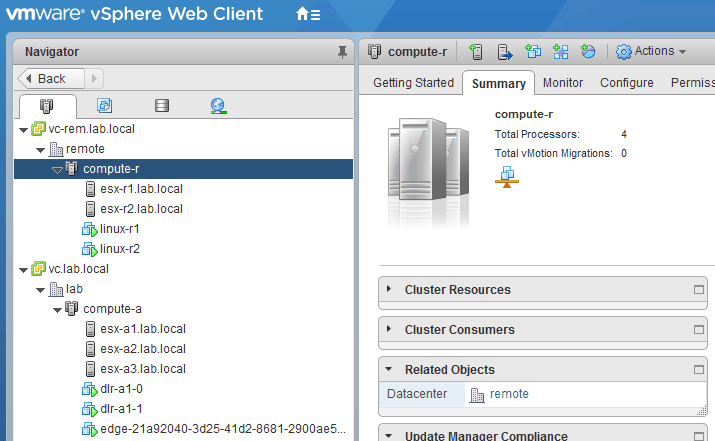Collapse the compute-a cluster node
The width and height of the screenshot is (715, 441).
[57, 310]
